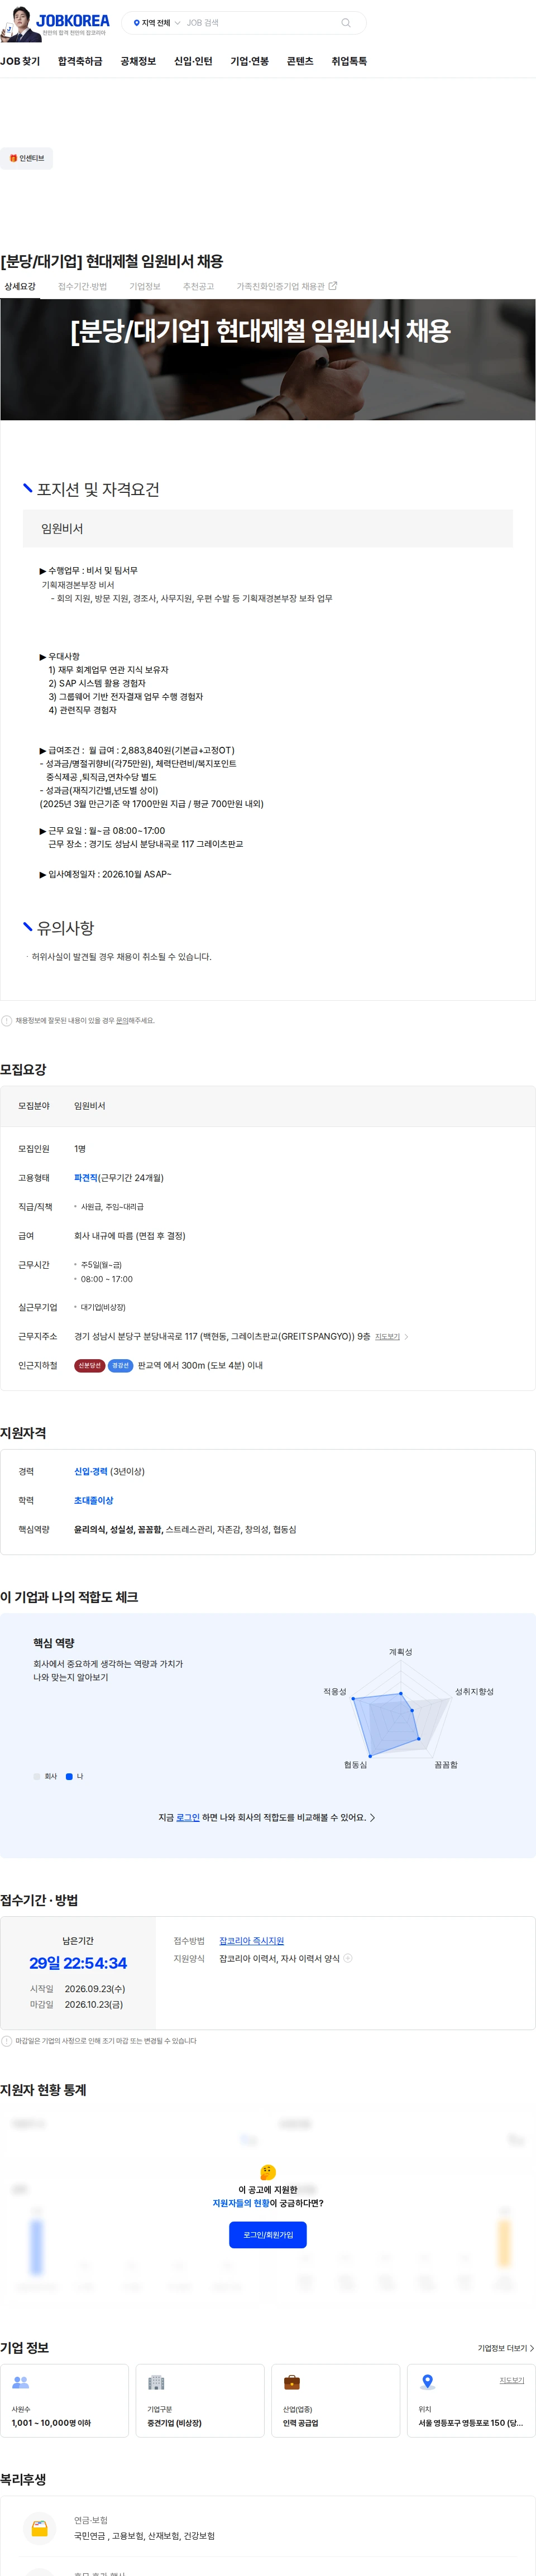This screenshot has height=2576, width=536.
Task: Click the 1,001 ~ 10,000명 이하 value
Action: point(51,2423)
